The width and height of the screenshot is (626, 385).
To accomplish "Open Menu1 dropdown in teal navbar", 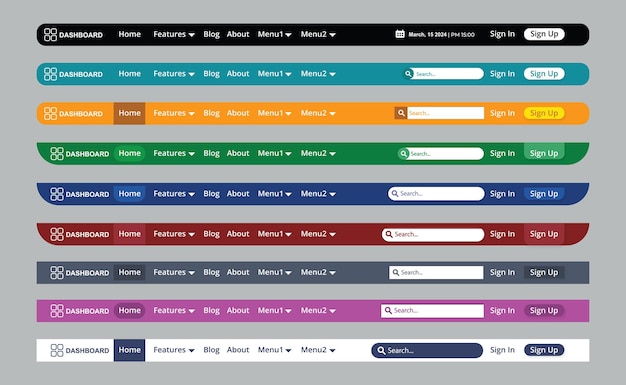I will coord(274,74).
